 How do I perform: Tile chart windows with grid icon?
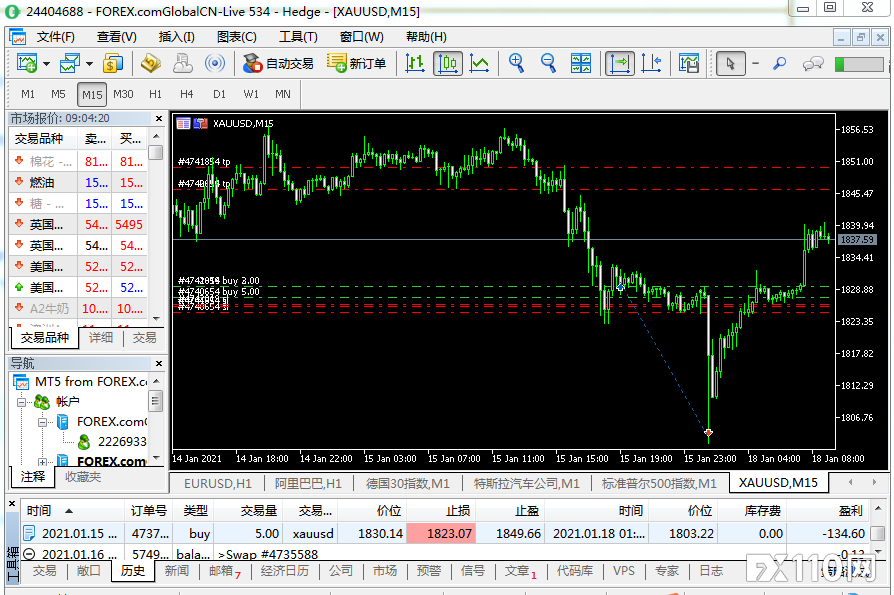(x=581, y=63)
